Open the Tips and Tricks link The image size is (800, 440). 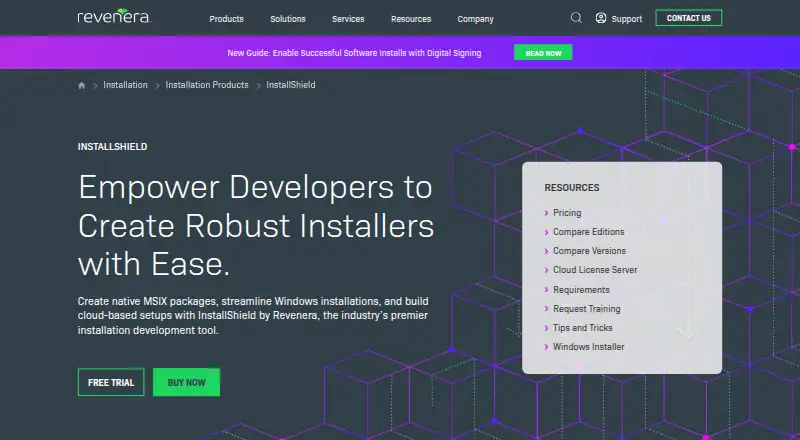point(583,327)
